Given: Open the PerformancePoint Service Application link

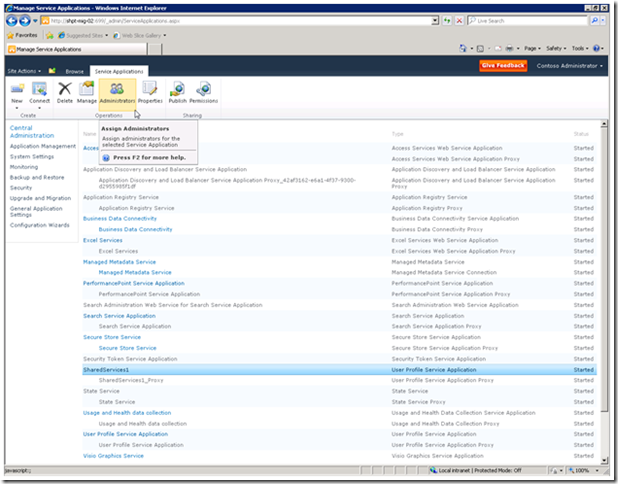Looking at the screenshot, I should click(134, 283).
